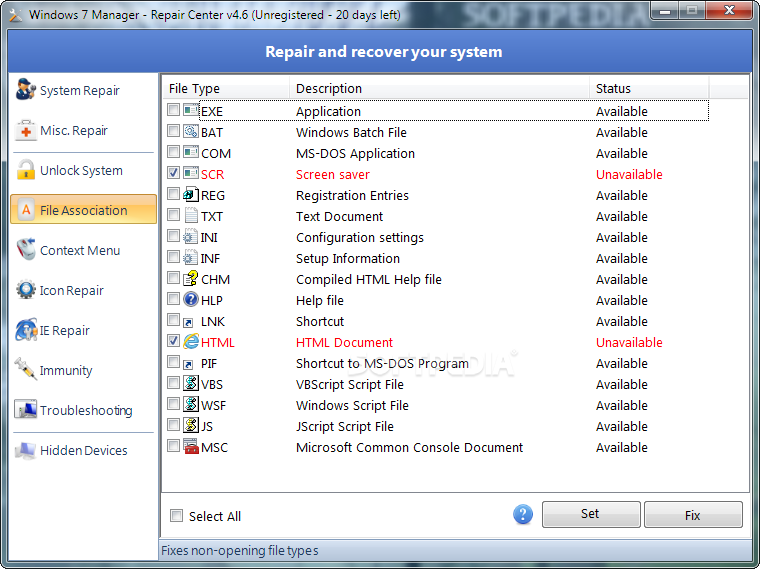
Task: Click 'Available' status in the TXT row
Action: 622,217
